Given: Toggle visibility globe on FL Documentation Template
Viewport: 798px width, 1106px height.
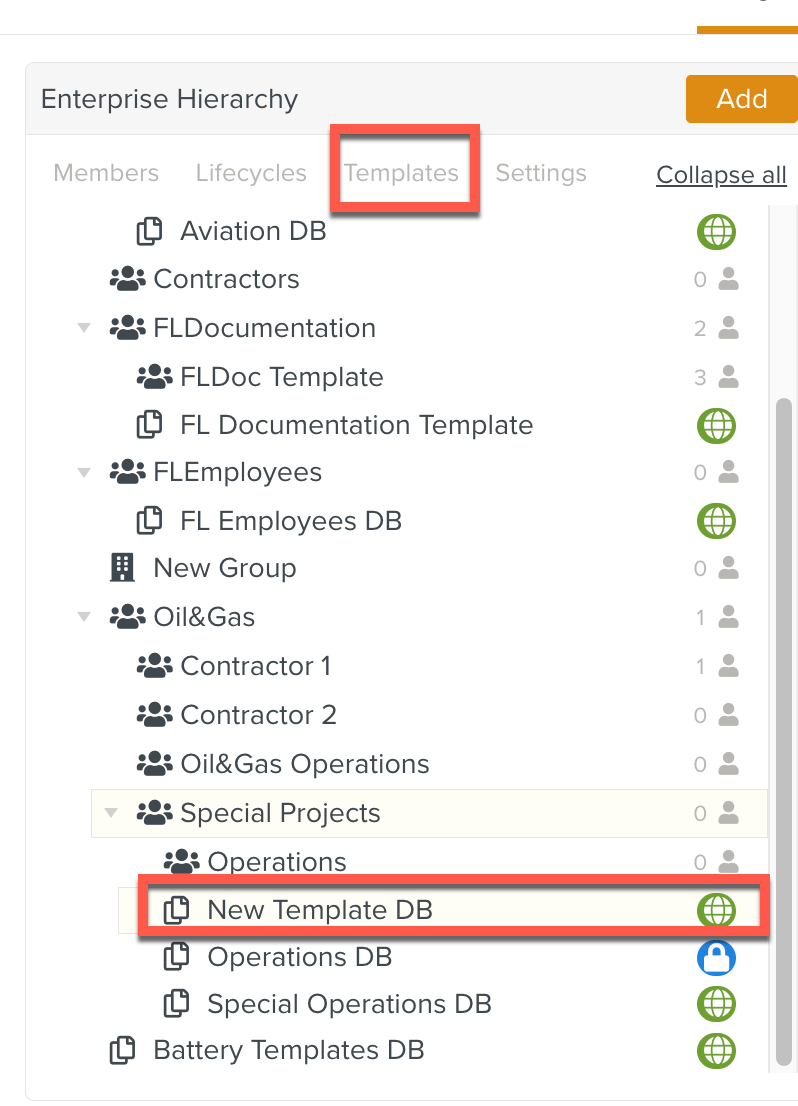Looking at the screenshot, I should pyautogui.click(x=716, y=425).
